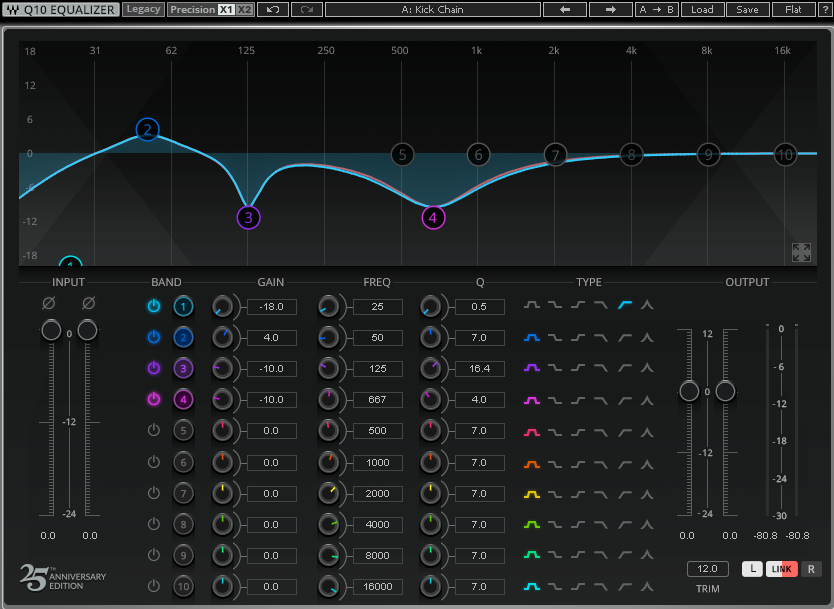This screenshot has width=834, height=609.
Task: Click band 3 node on the EQ graph
Action: (x=248, y=218)
